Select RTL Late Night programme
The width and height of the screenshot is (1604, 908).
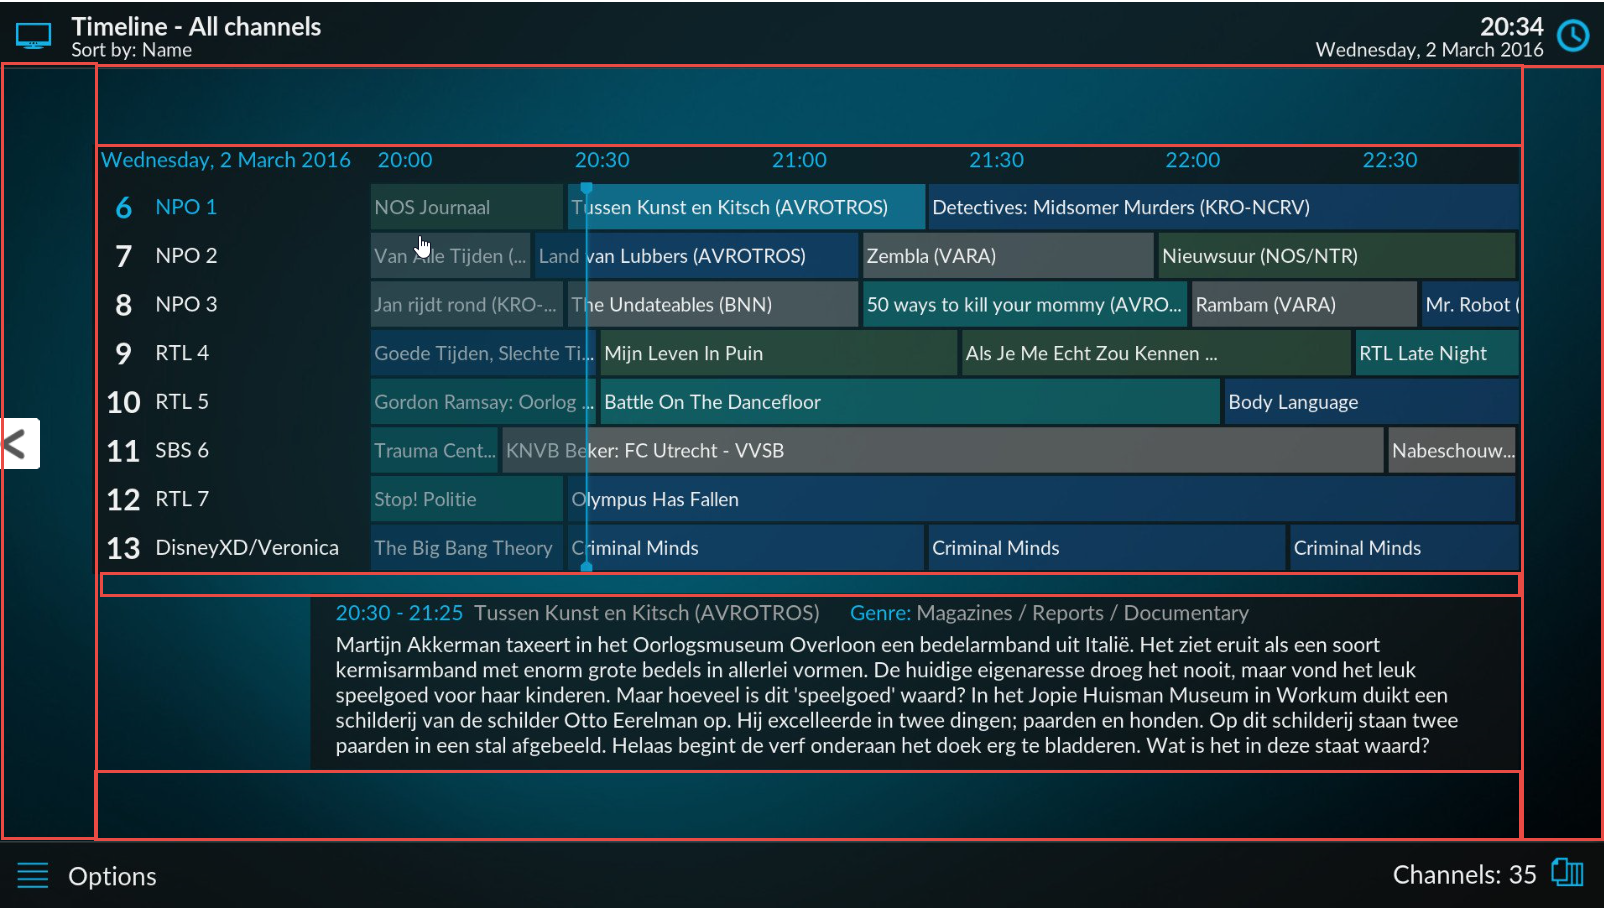(x=1437, y=353)
